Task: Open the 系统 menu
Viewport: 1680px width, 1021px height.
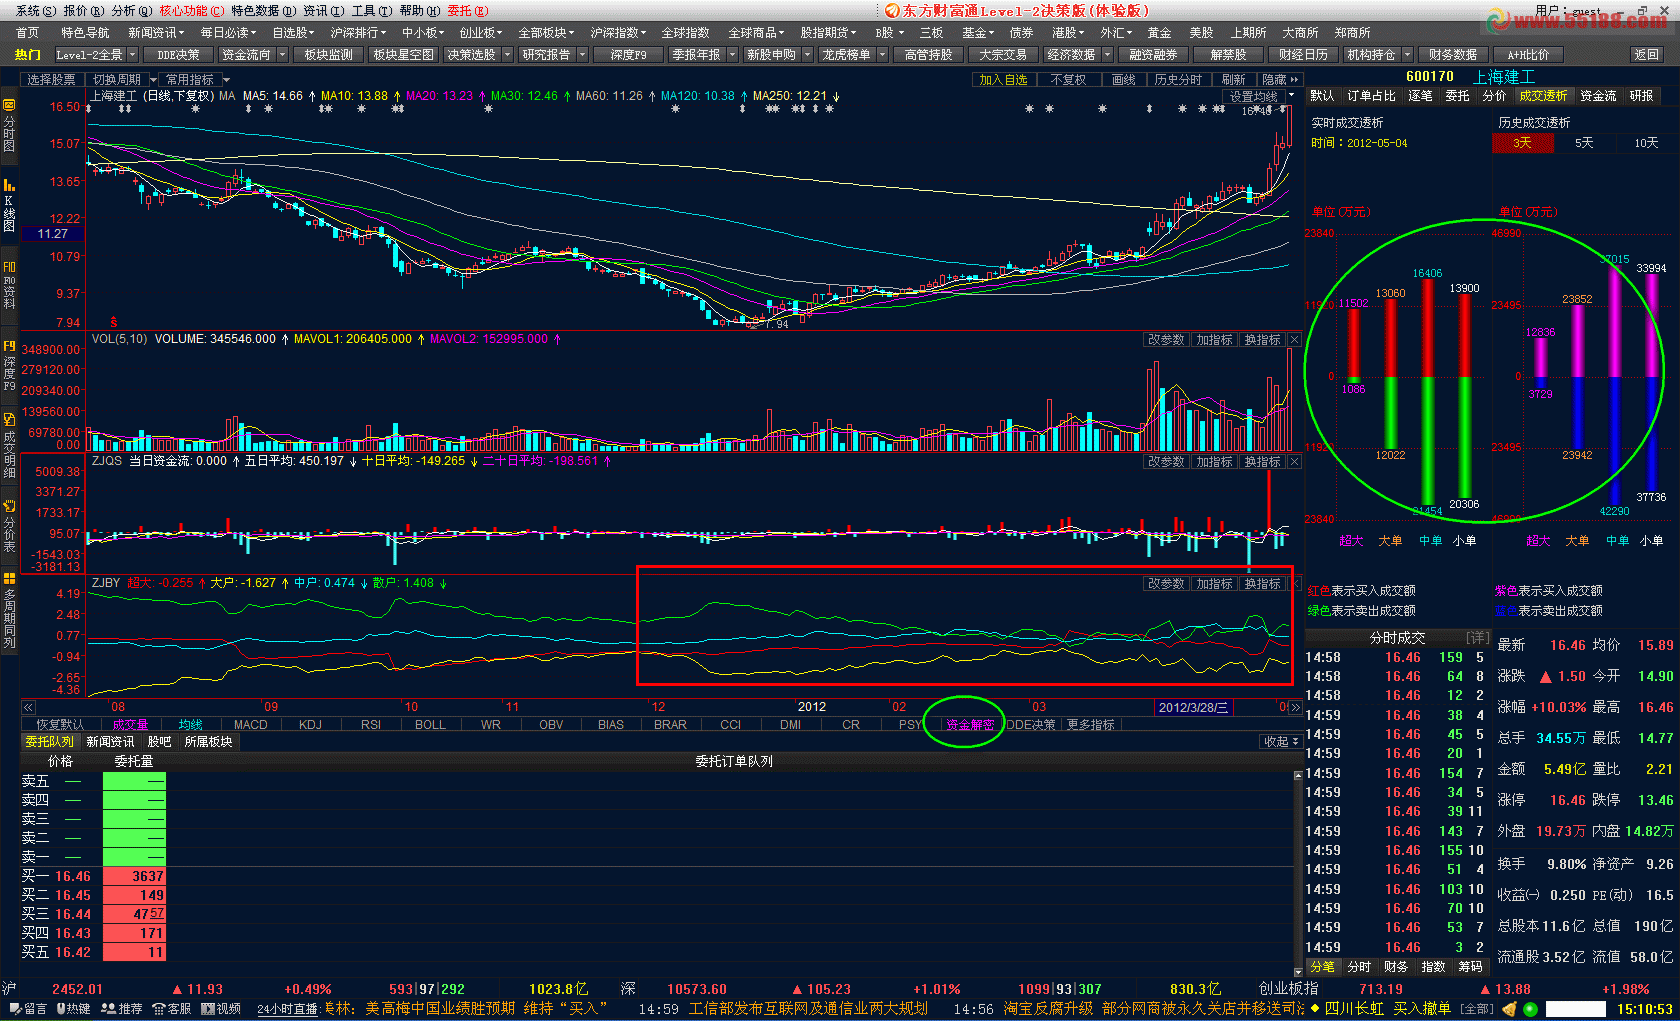Action: coord(35,11)
